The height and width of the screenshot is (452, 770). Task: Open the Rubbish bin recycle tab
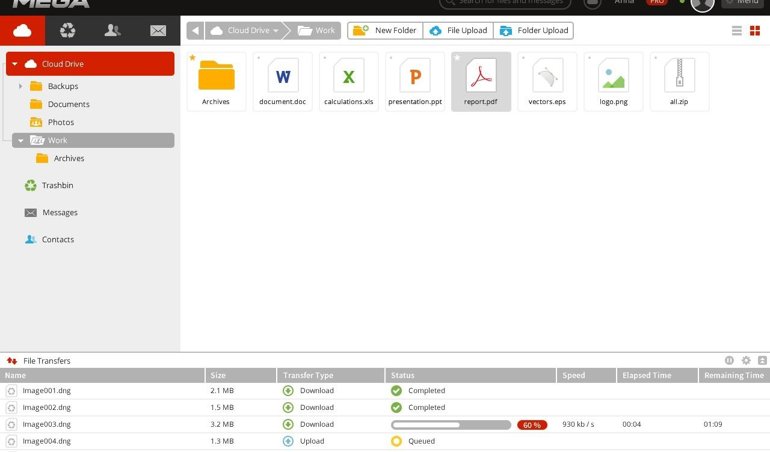pos(68,30)
